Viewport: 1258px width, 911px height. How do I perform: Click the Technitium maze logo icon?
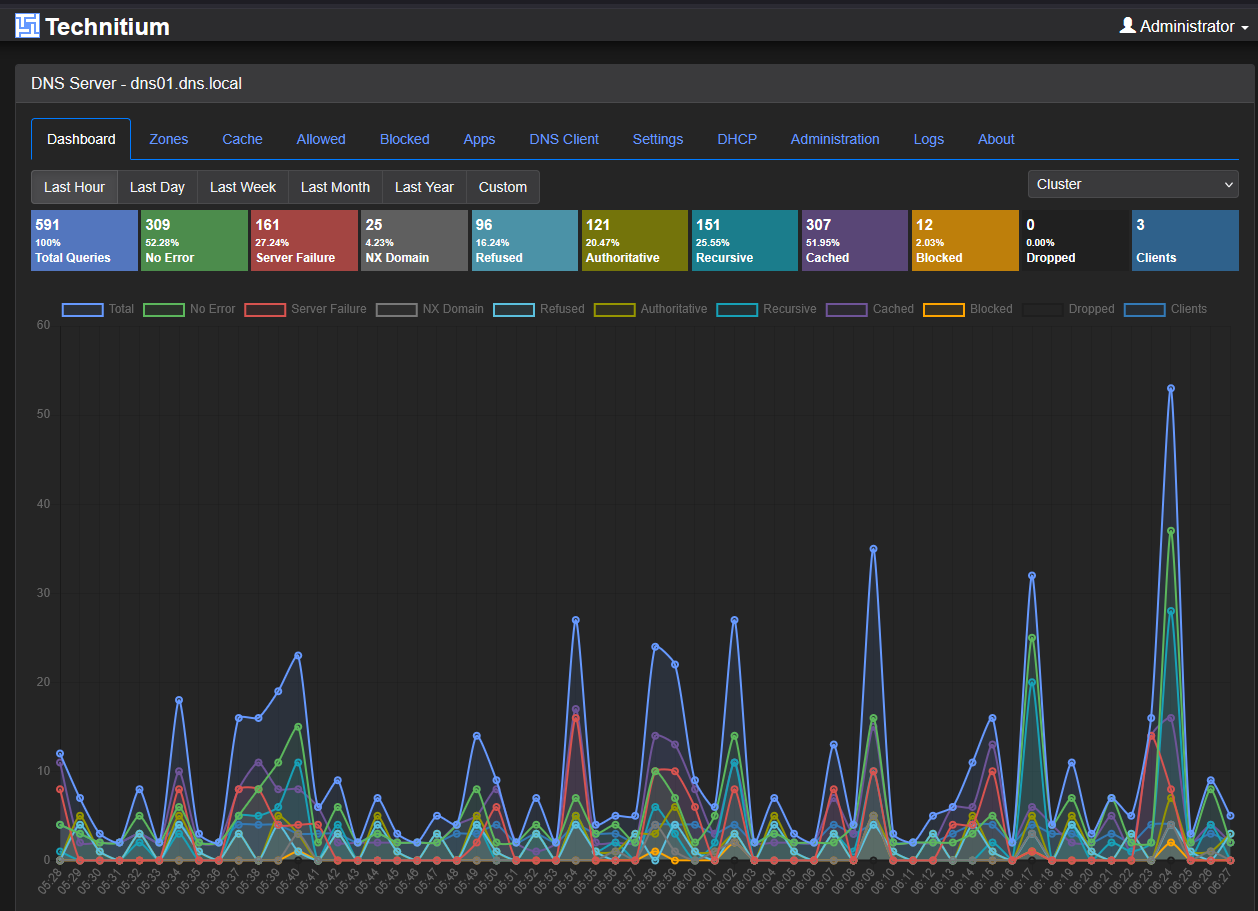click(x=27, y=26)
